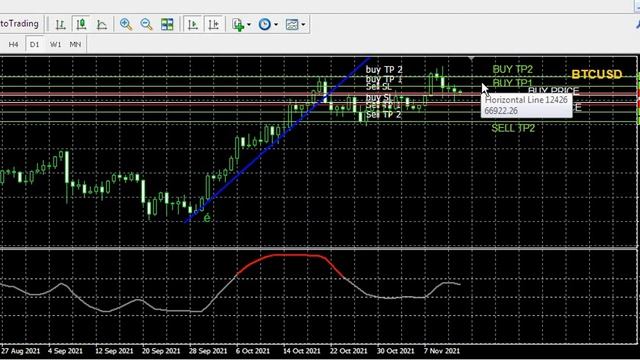Viewport: 640px width, 360px height.
Task: Click the green 'é' arrow mark near the trendline start
Action: tap(207, 218)
